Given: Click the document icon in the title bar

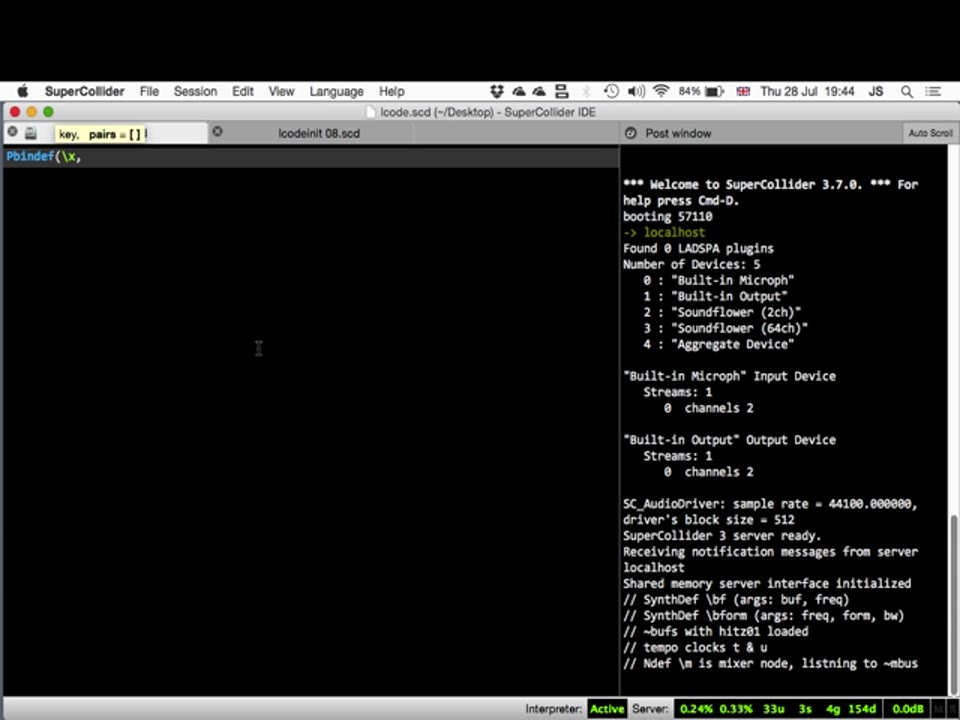Looking at the screenshot, I should click(x=370, y=112).
